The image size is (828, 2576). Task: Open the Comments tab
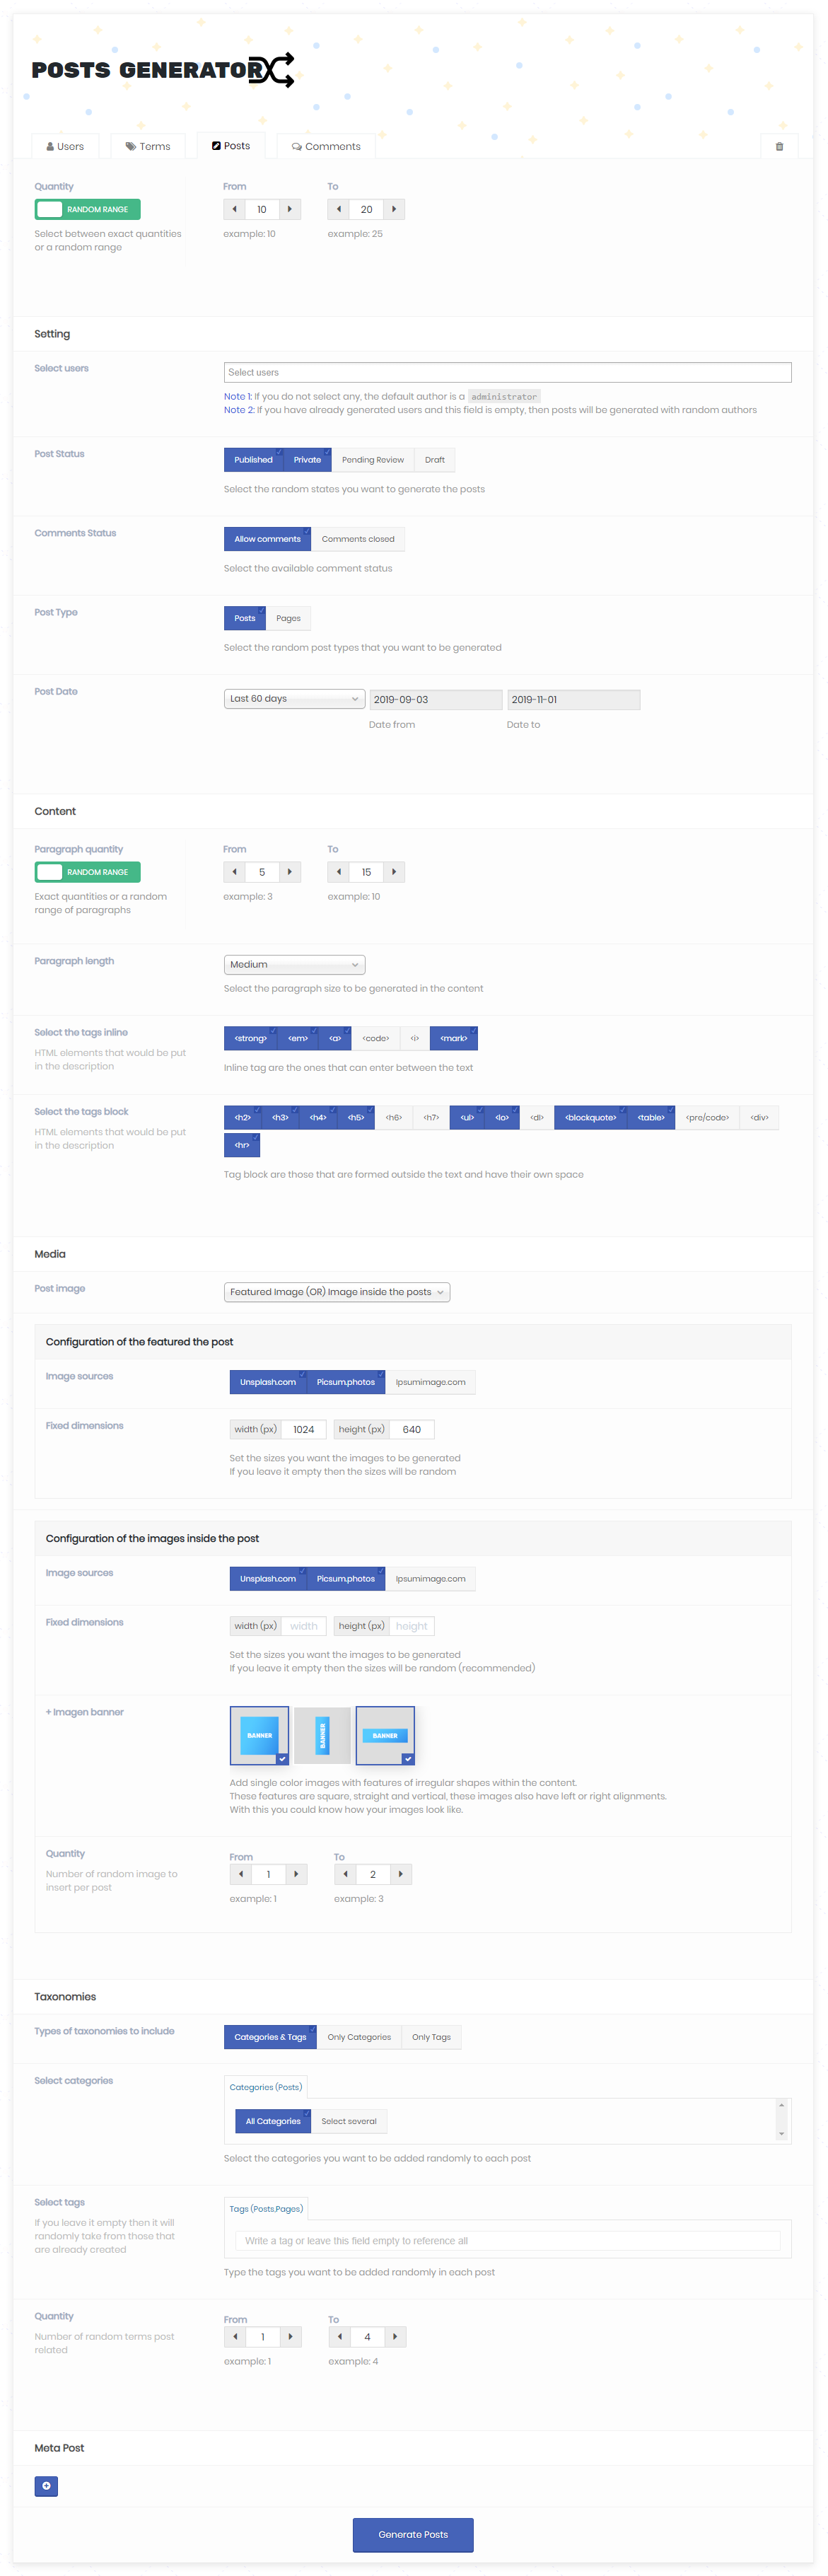[x=326, y=147]
